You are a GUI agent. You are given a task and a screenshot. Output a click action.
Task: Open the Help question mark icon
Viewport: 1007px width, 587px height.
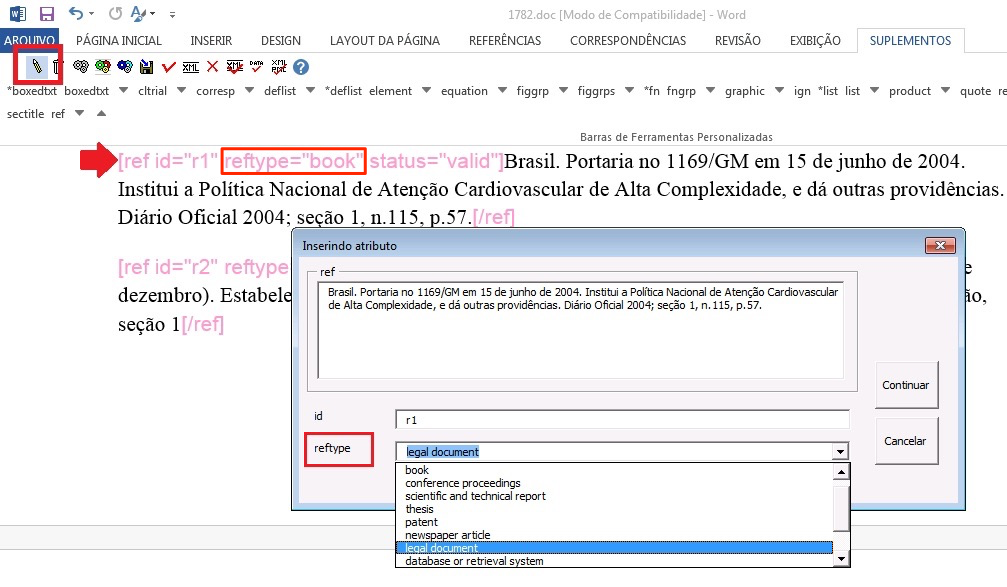pyautogui.click(x=300, y=68)
